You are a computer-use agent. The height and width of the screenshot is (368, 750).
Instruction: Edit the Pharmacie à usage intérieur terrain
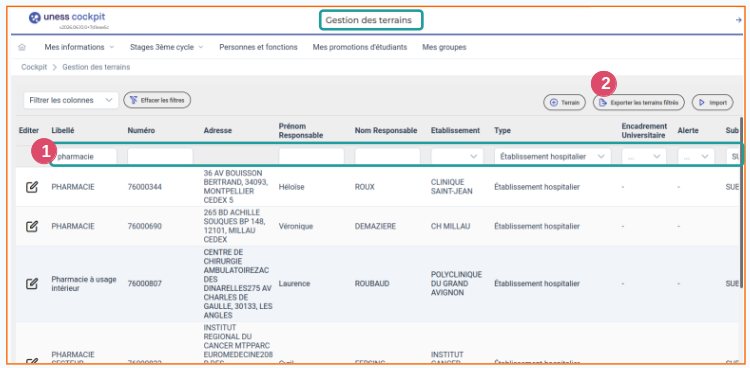[32, 284]
